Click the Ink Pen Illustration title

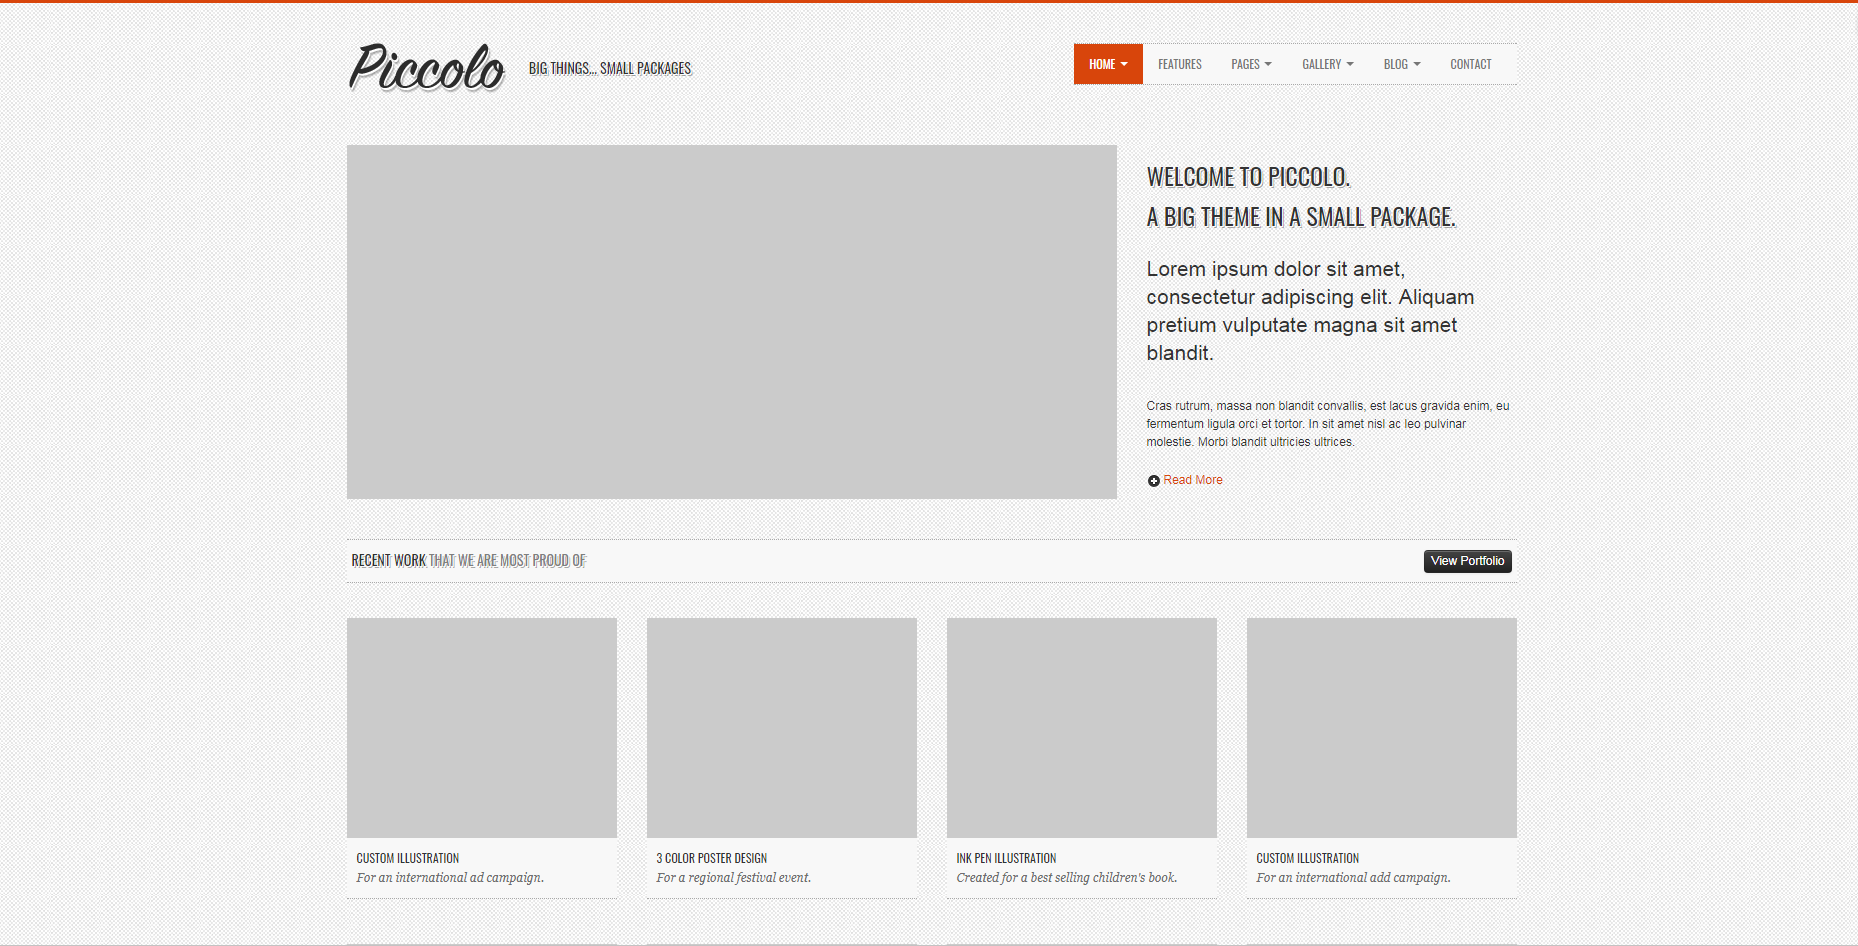[x=1005, y=858]
